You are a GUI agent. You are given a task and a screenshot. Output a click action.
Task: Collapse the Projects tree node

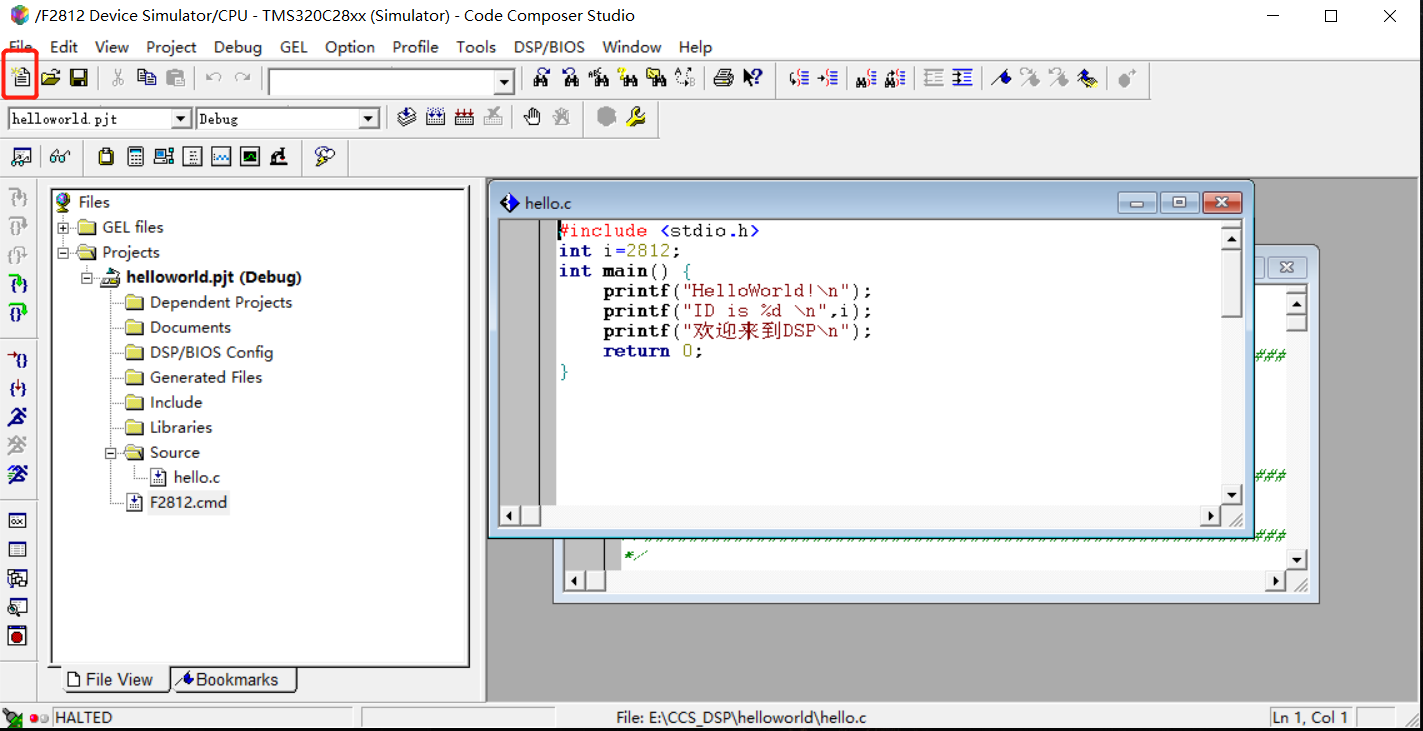[x=63, y=253]
